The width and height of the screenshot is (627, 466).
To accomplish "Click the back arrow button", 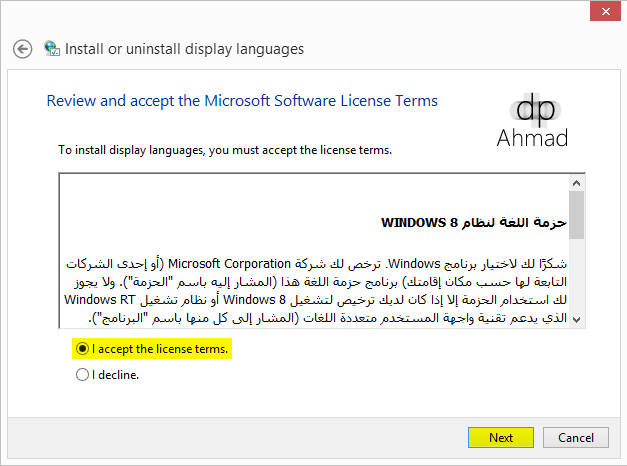I will point(23,48).
